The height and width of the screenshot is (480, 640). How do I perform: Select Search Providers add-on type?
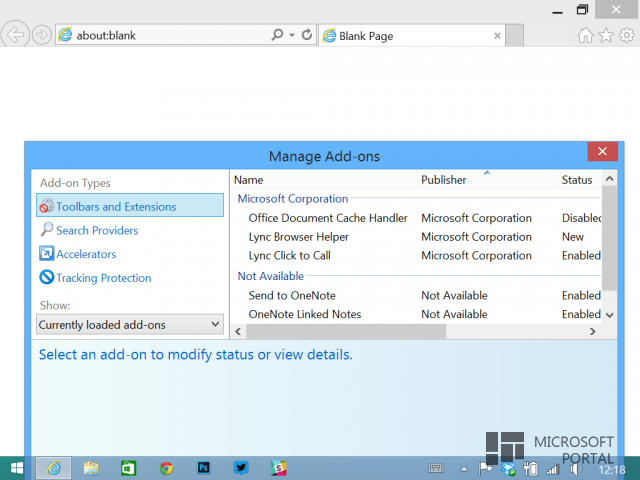[97, 231]
